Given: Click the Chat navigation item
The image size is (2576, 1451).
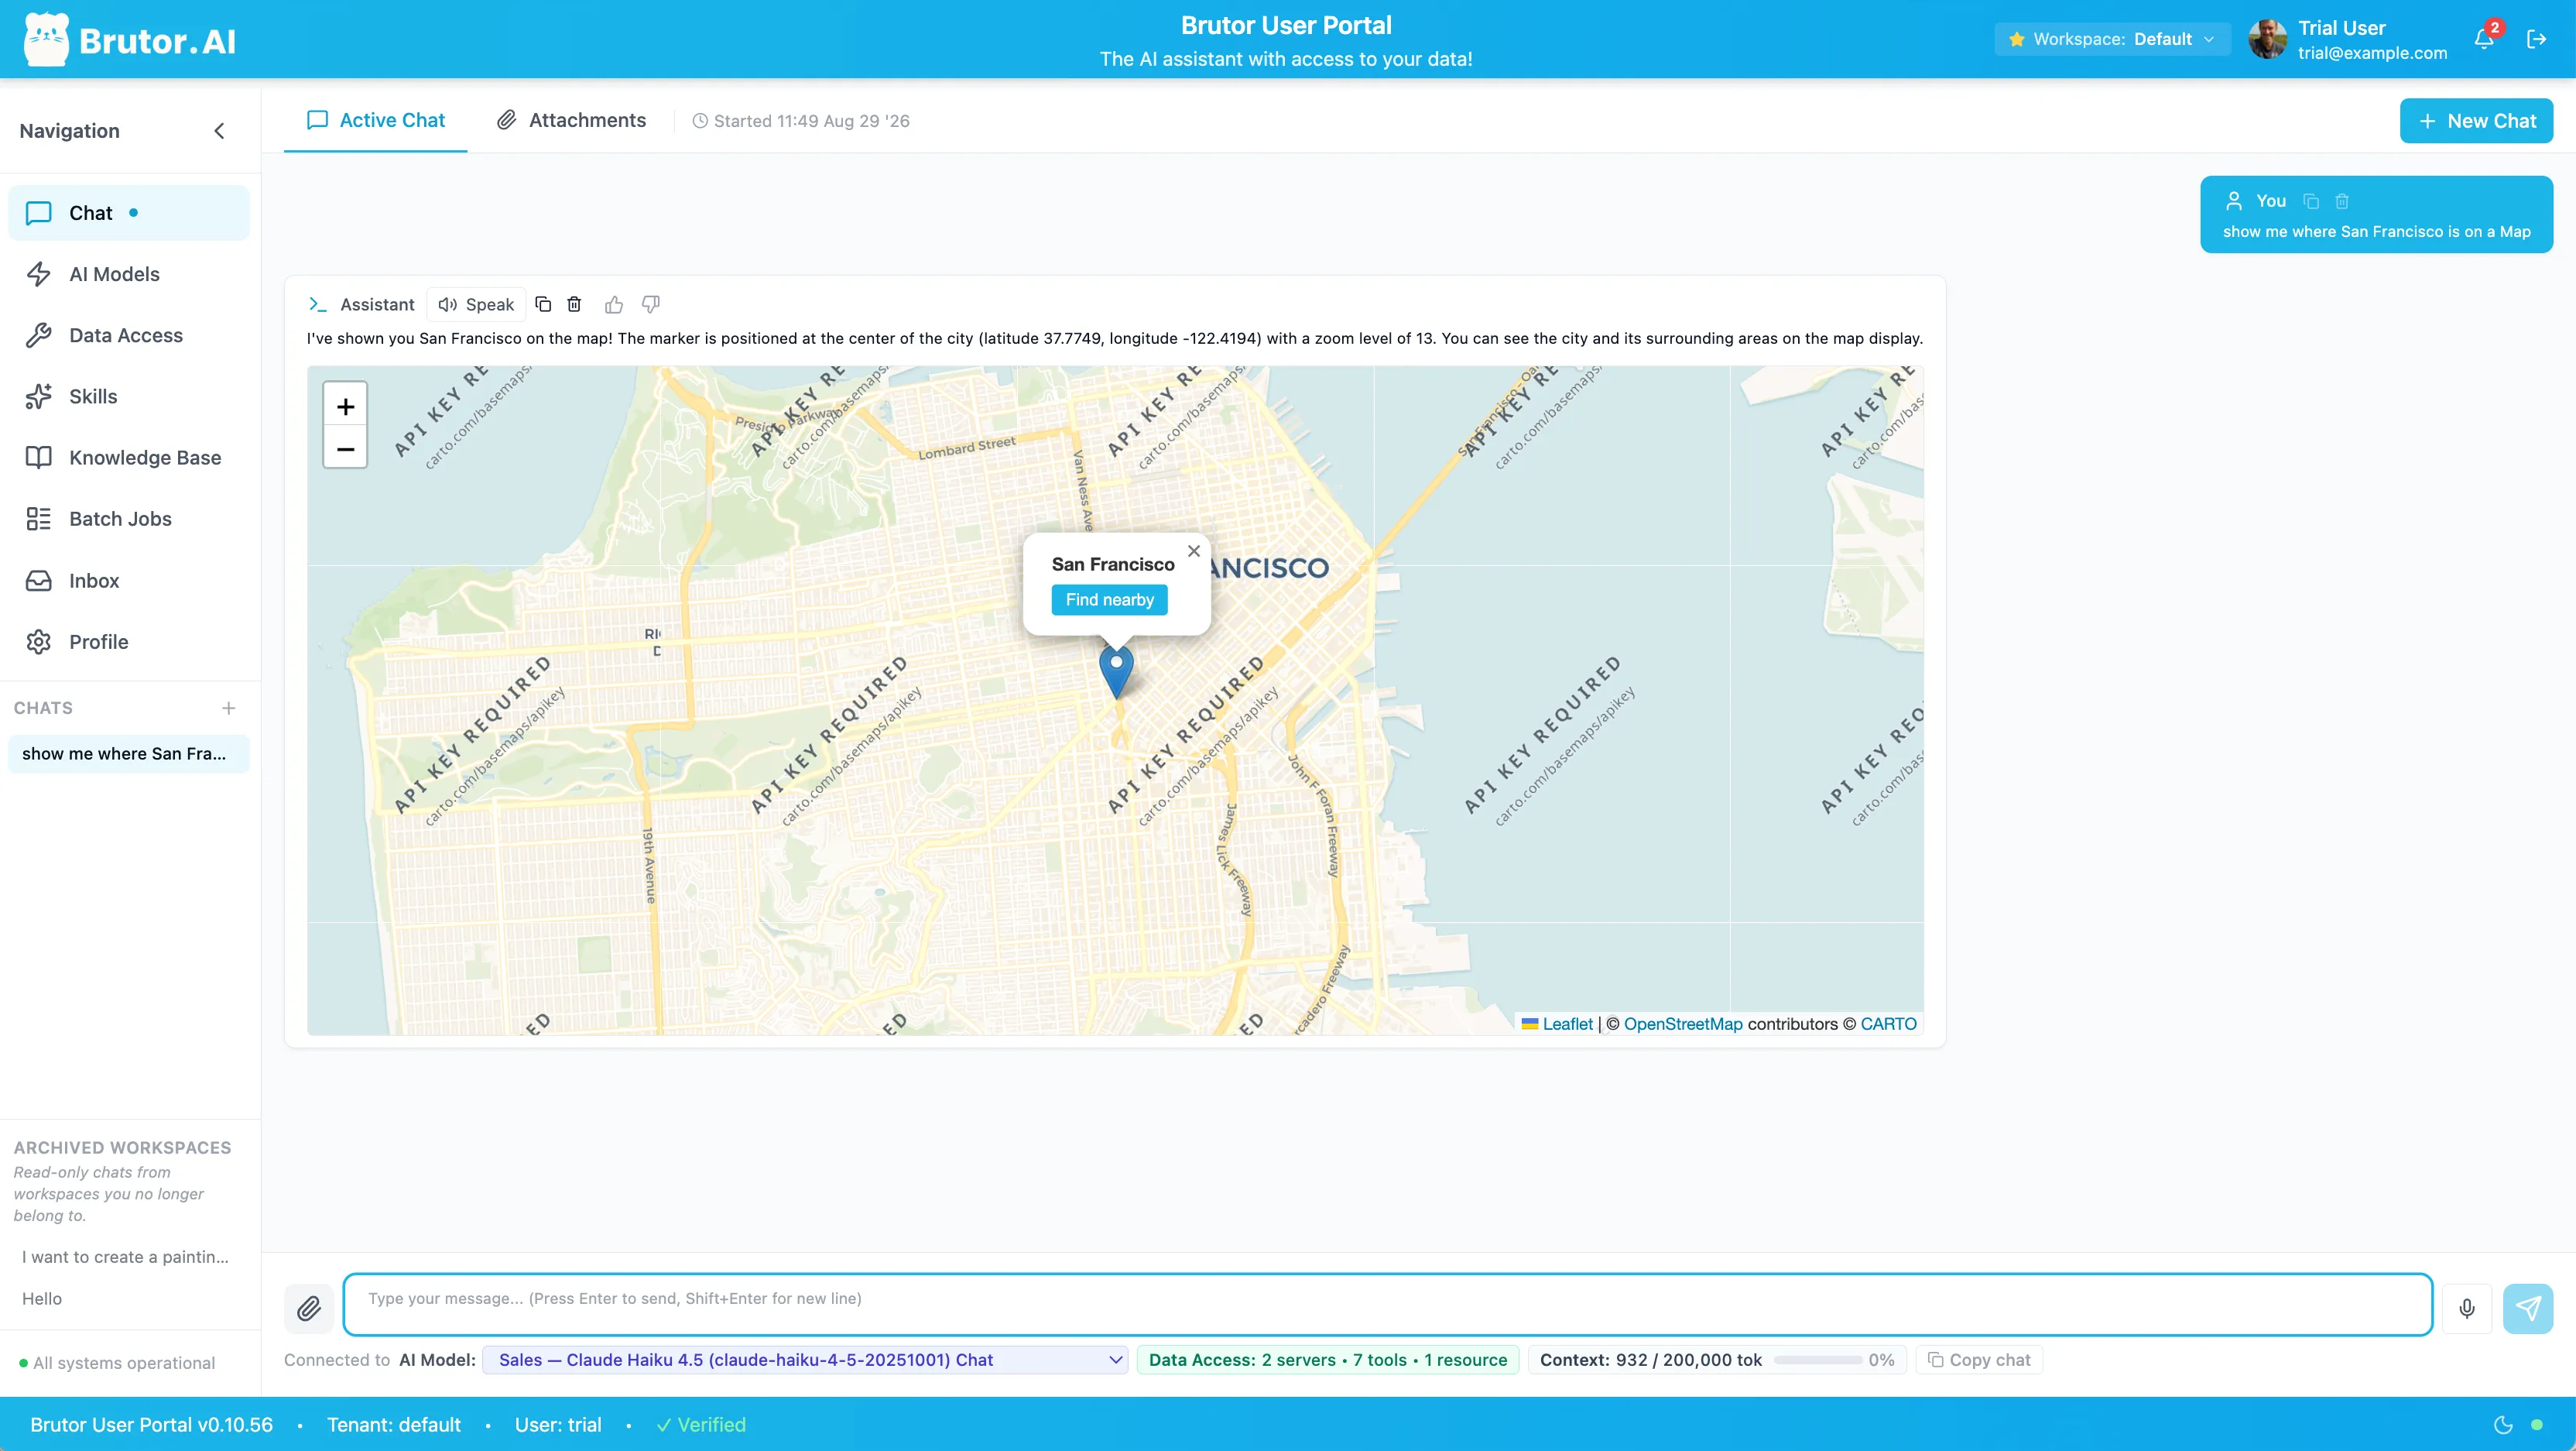Looking at the screenshot, I should [x=128, y=213].
